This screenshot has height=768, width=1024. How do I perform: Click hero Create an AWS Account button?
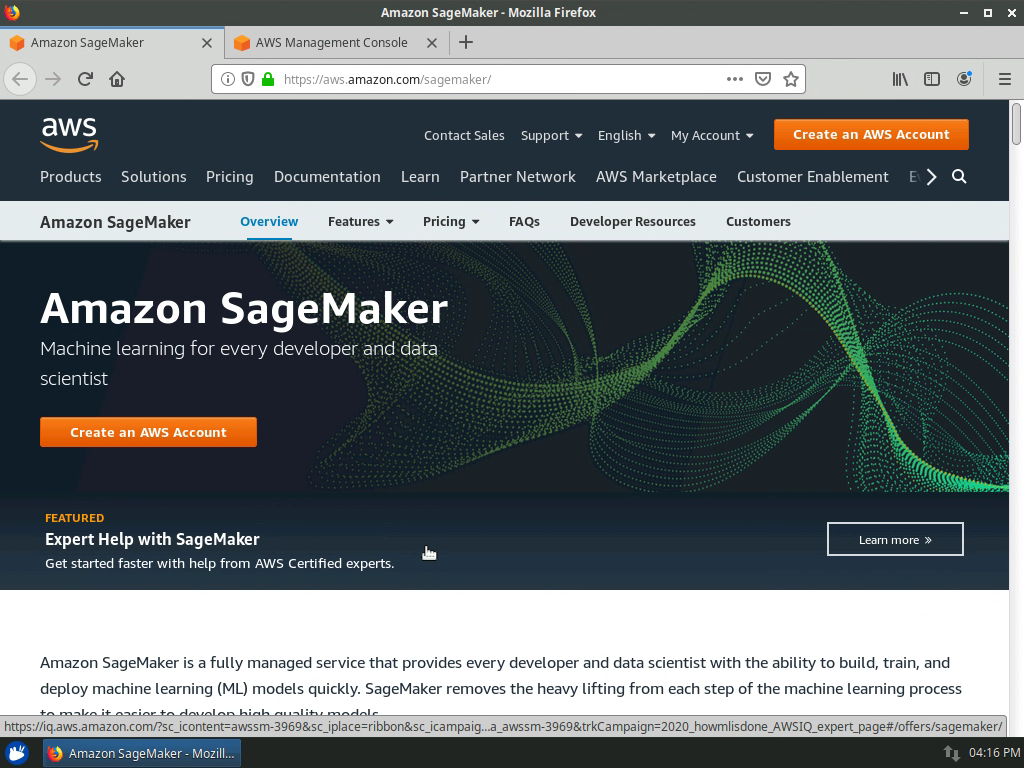pos(148,432)
